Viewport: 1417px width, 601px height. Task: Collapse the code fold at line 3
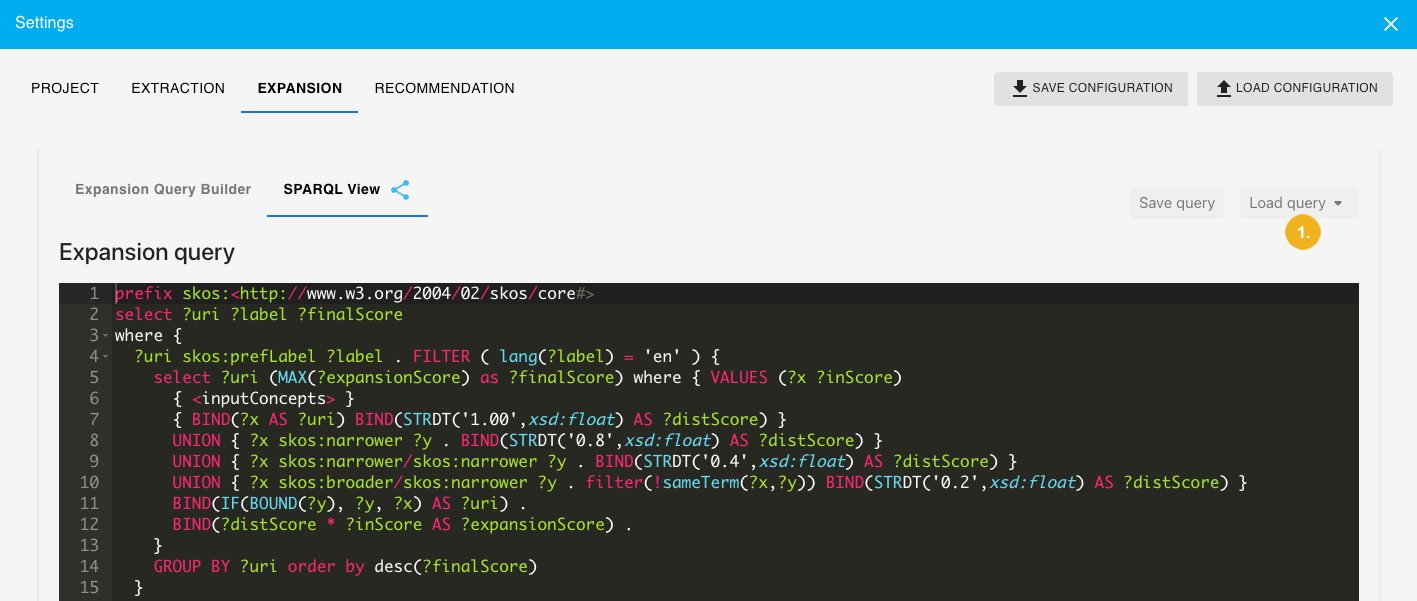pyautogui.click(x=103, y=334)
